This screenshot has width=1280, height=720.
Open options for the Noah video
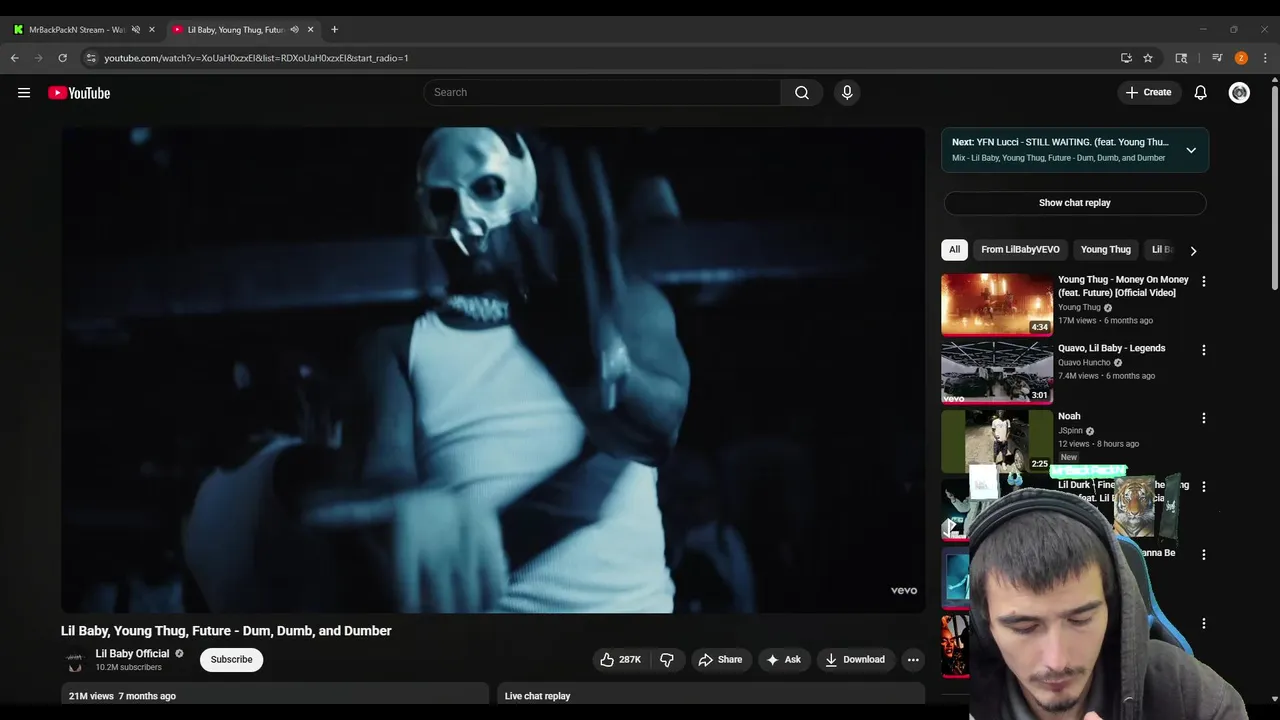[1204, 418]
